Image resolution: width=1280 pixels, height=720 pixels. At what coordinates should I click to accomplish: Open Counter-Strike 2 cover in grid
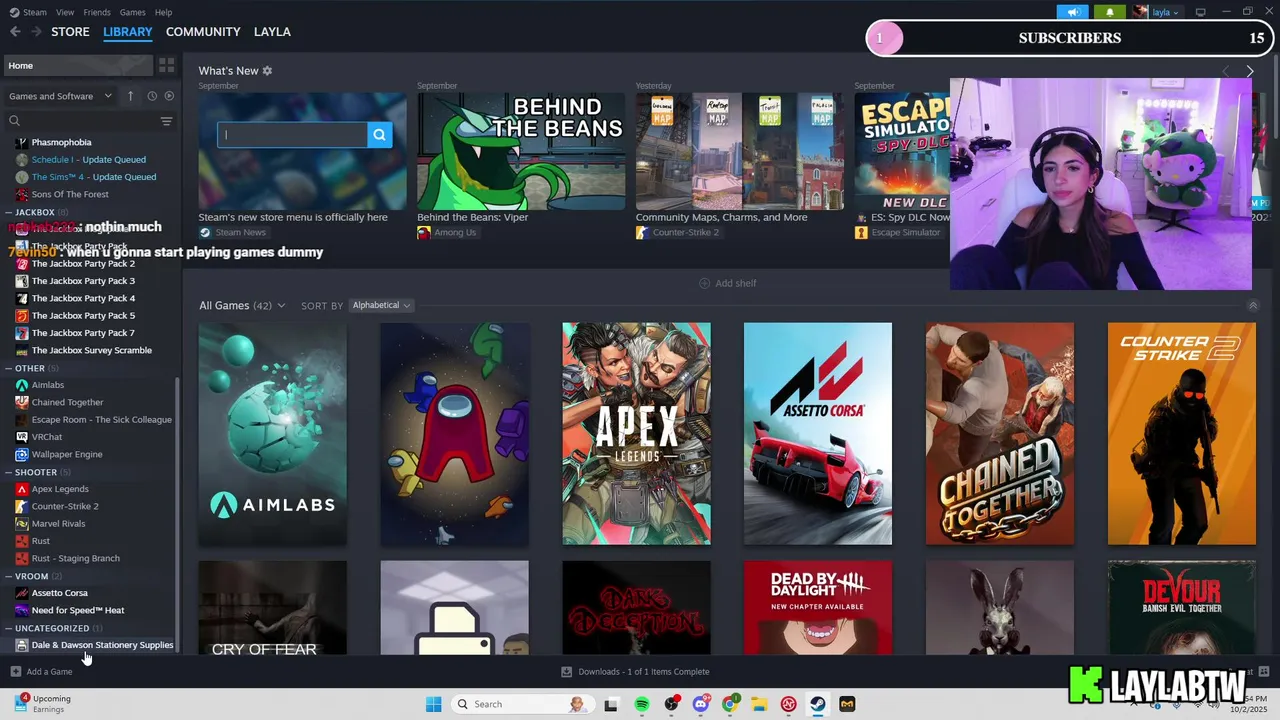1181,433
